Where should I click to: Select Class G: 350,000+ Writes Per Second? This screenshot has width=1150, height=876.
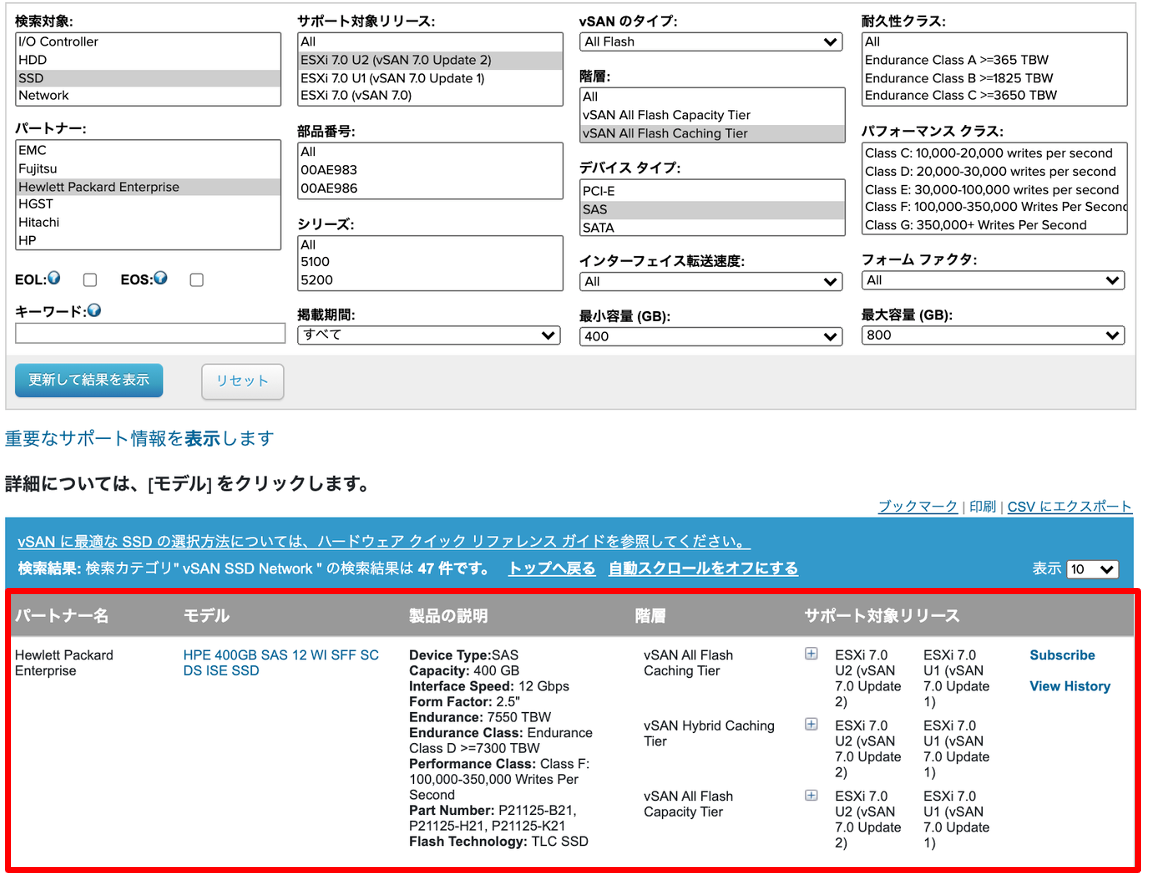coord(995,225)
